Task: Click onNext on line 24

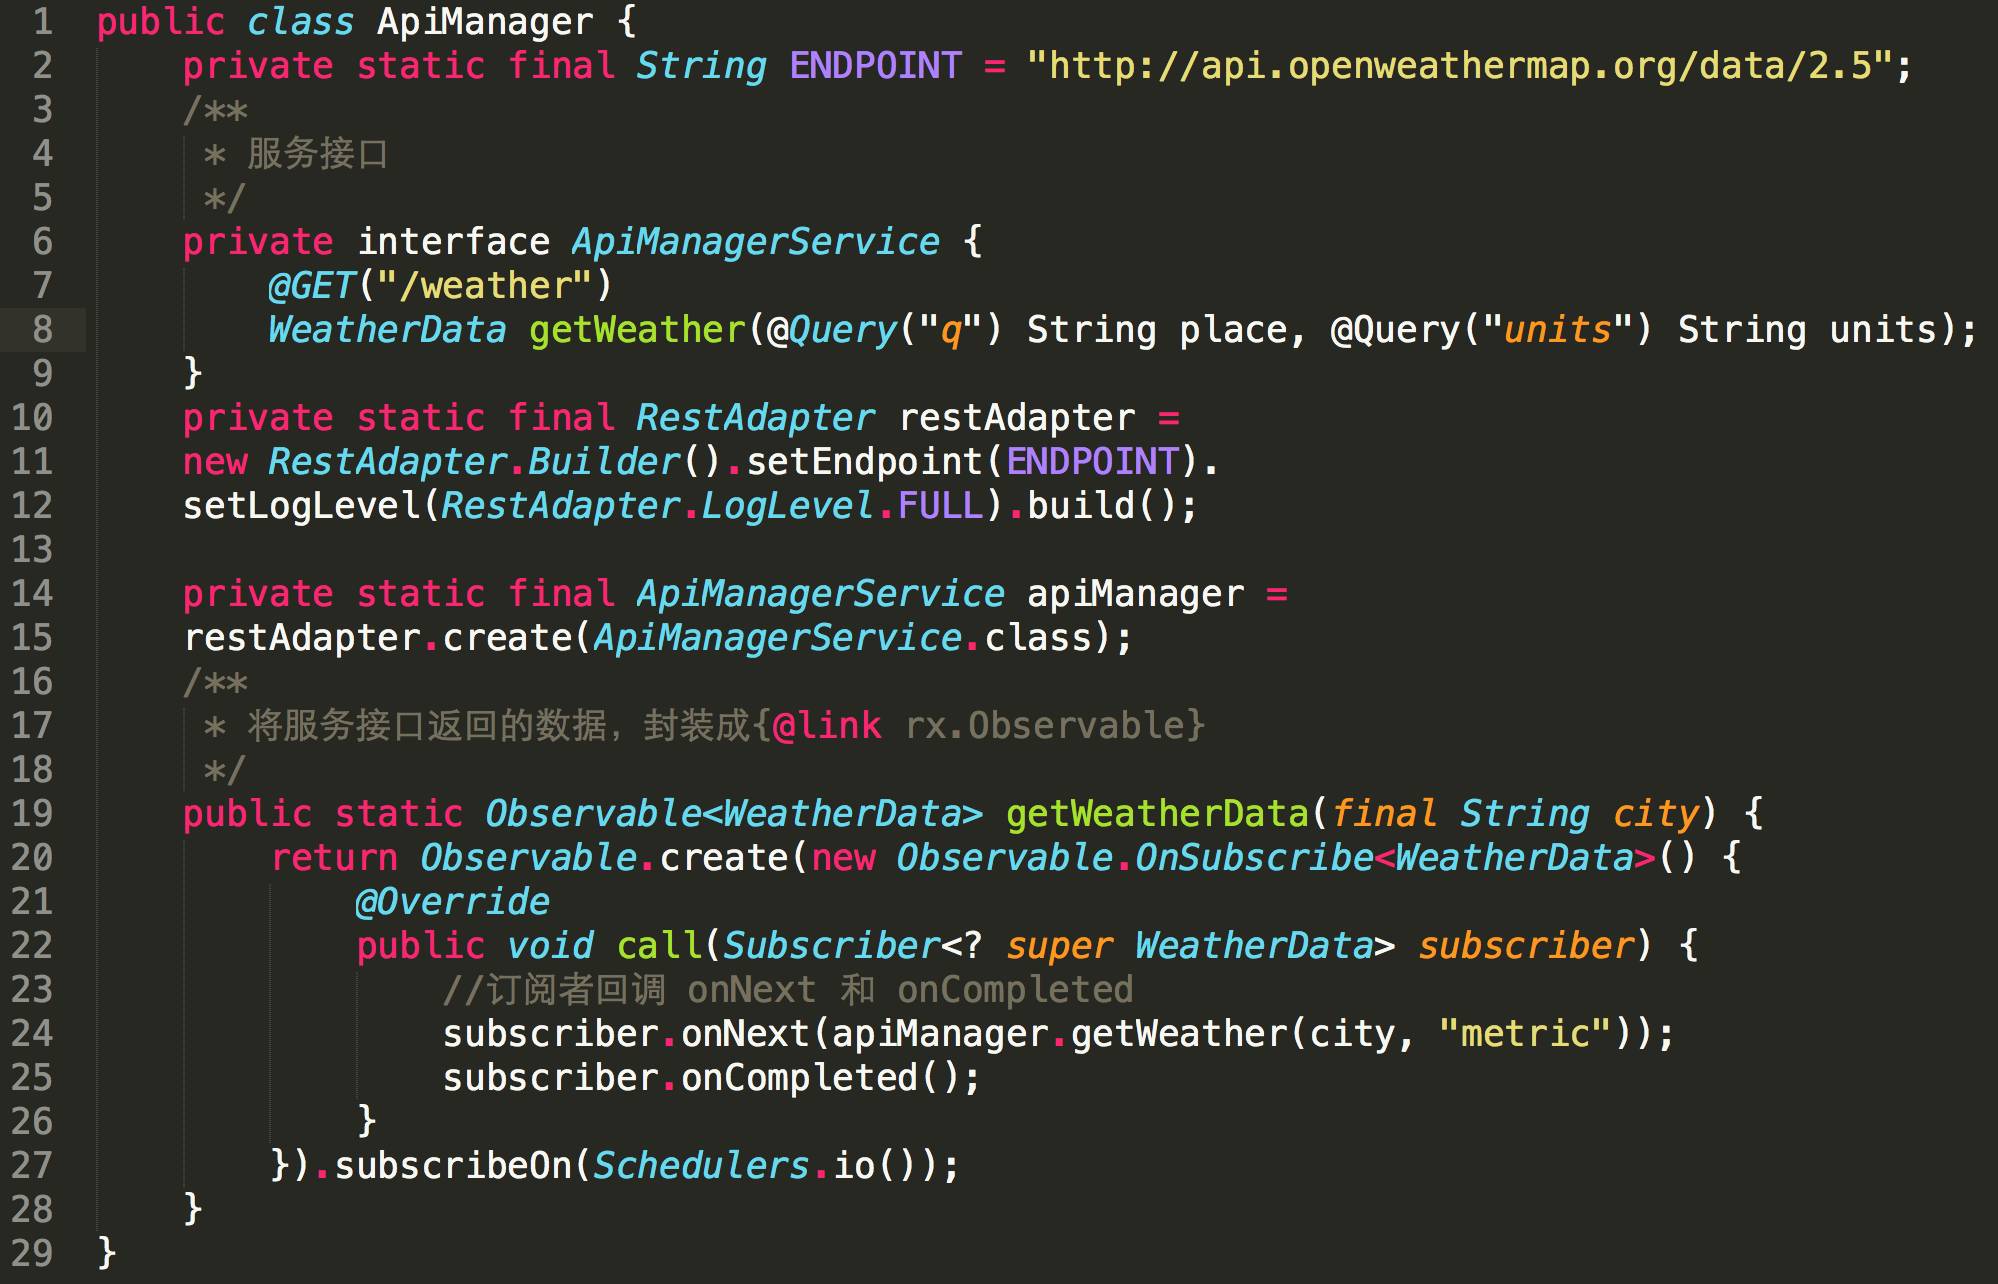Action: click(745, 1034)
